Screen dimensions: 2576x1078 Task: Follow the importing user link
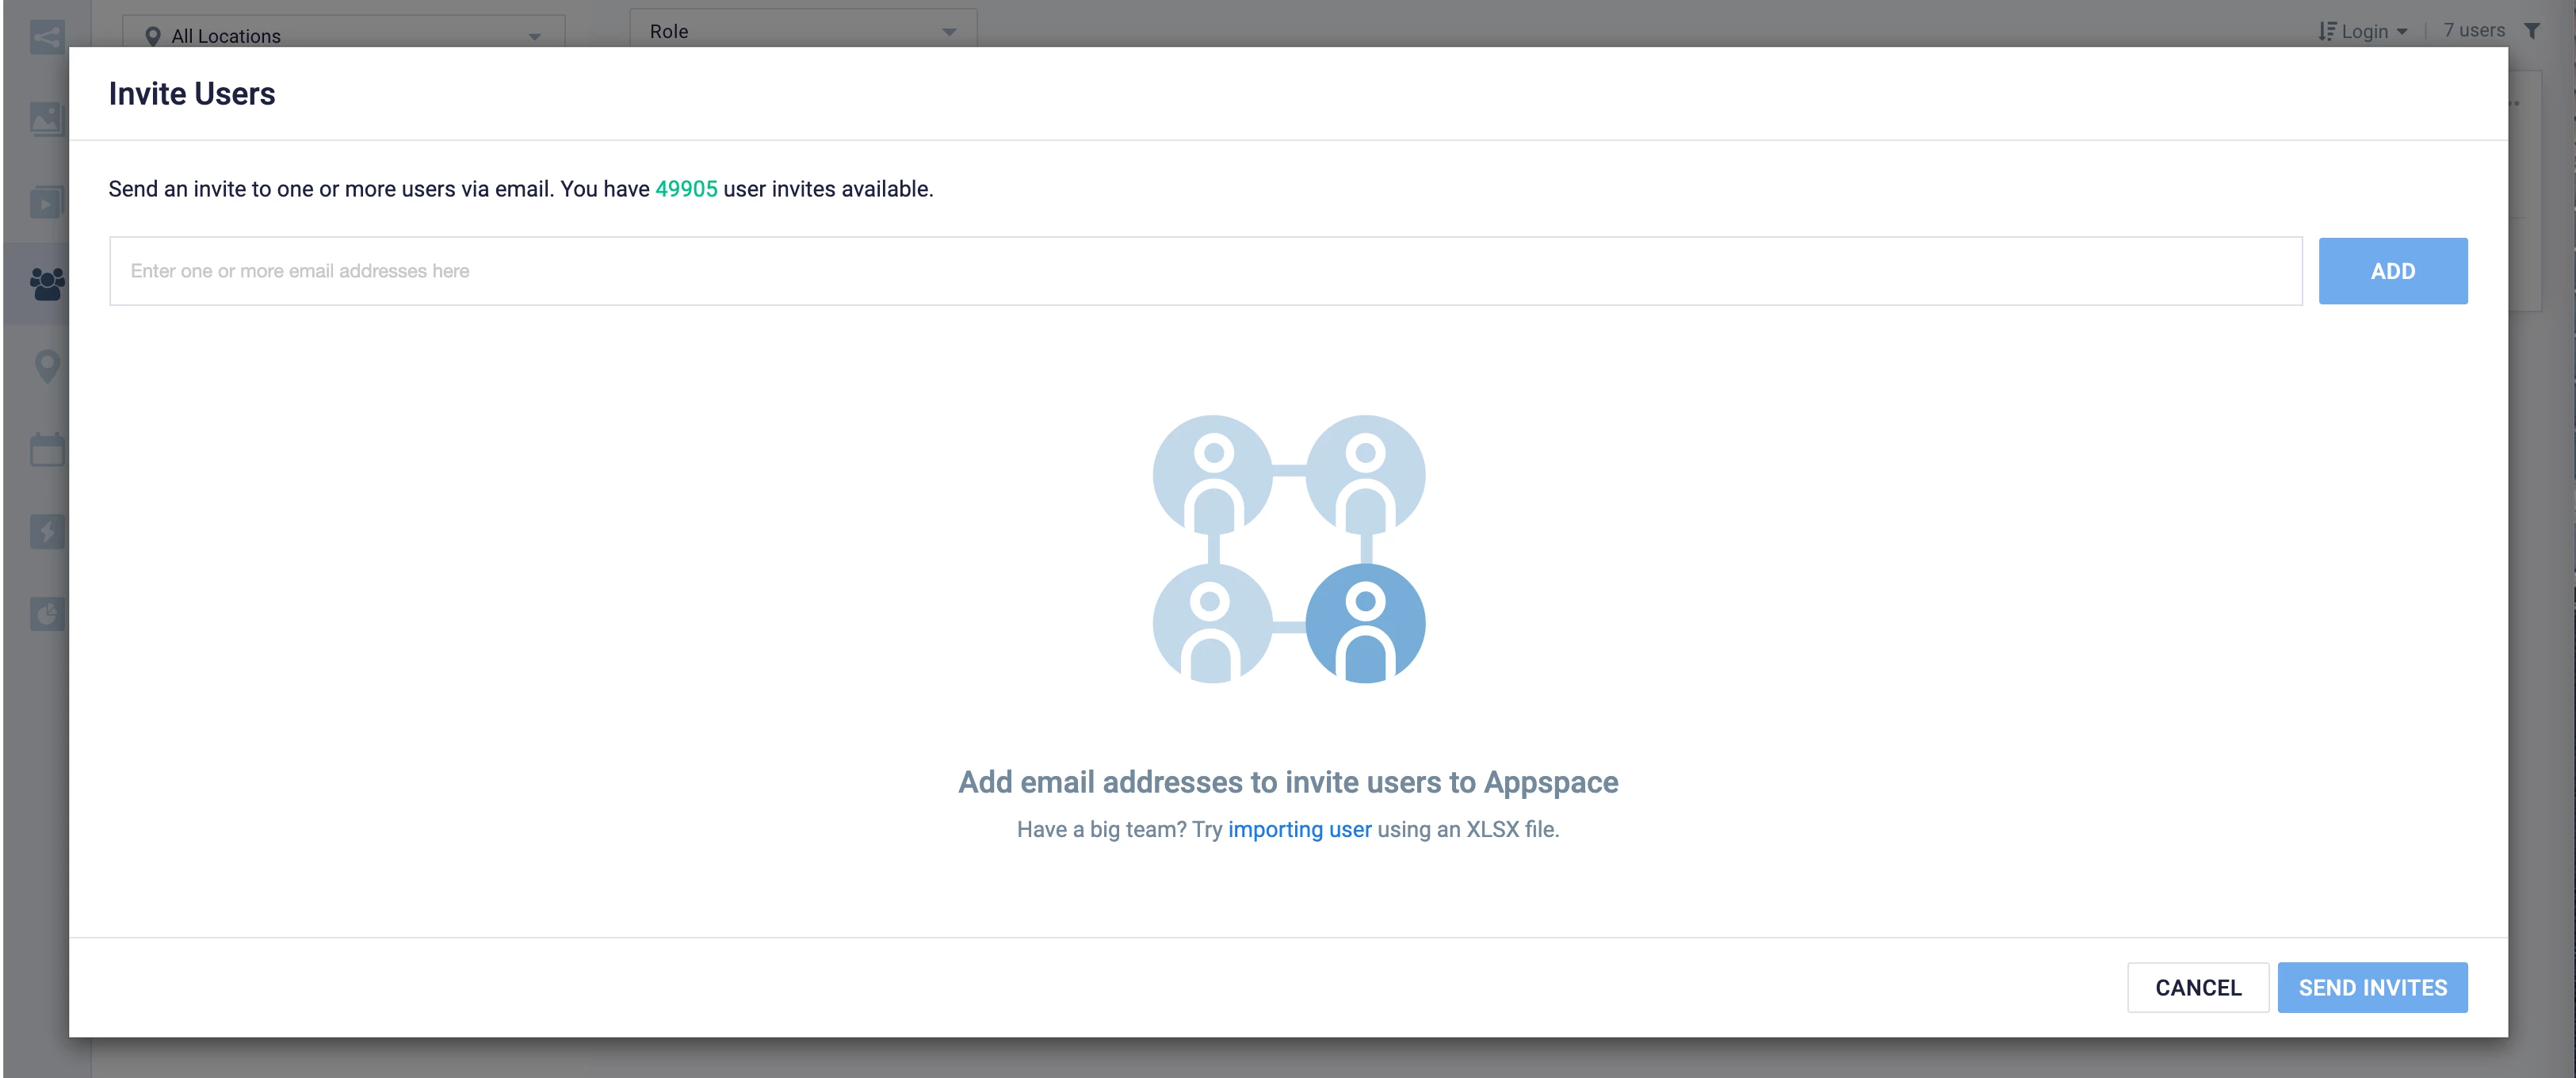tap(1299, 829)
